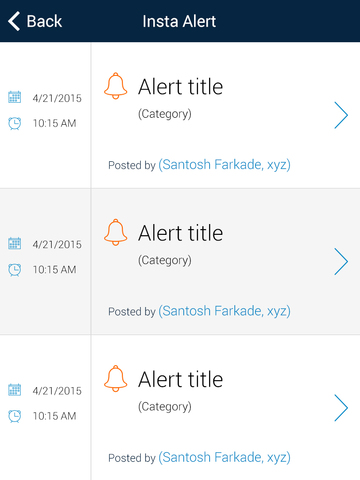
Task: Click the calendar icon in first alert row
Action: point(14,97)
